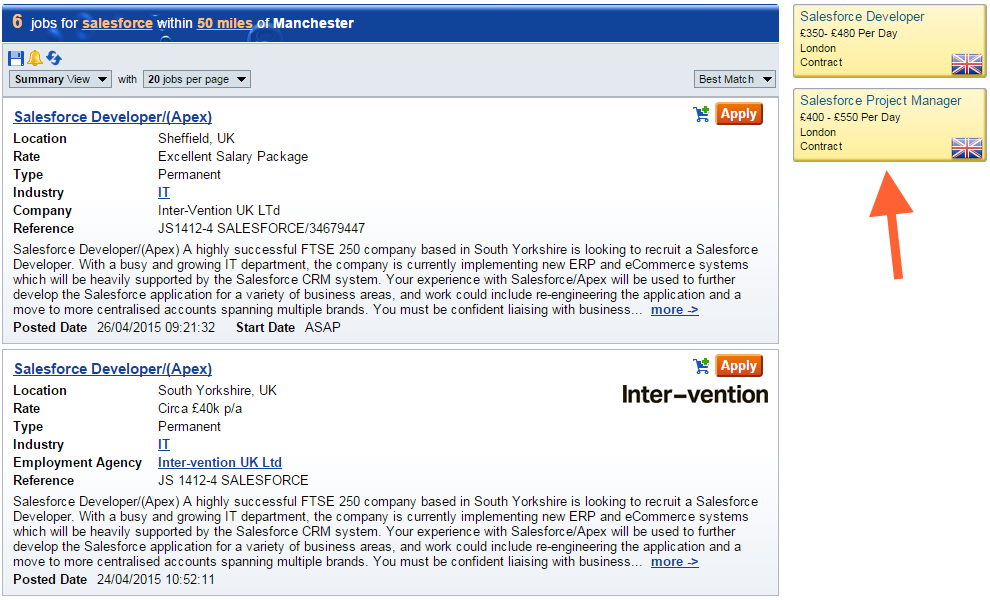Open the Best Match sort dropdown
The image size is (990, 600).
coord(735,79)
